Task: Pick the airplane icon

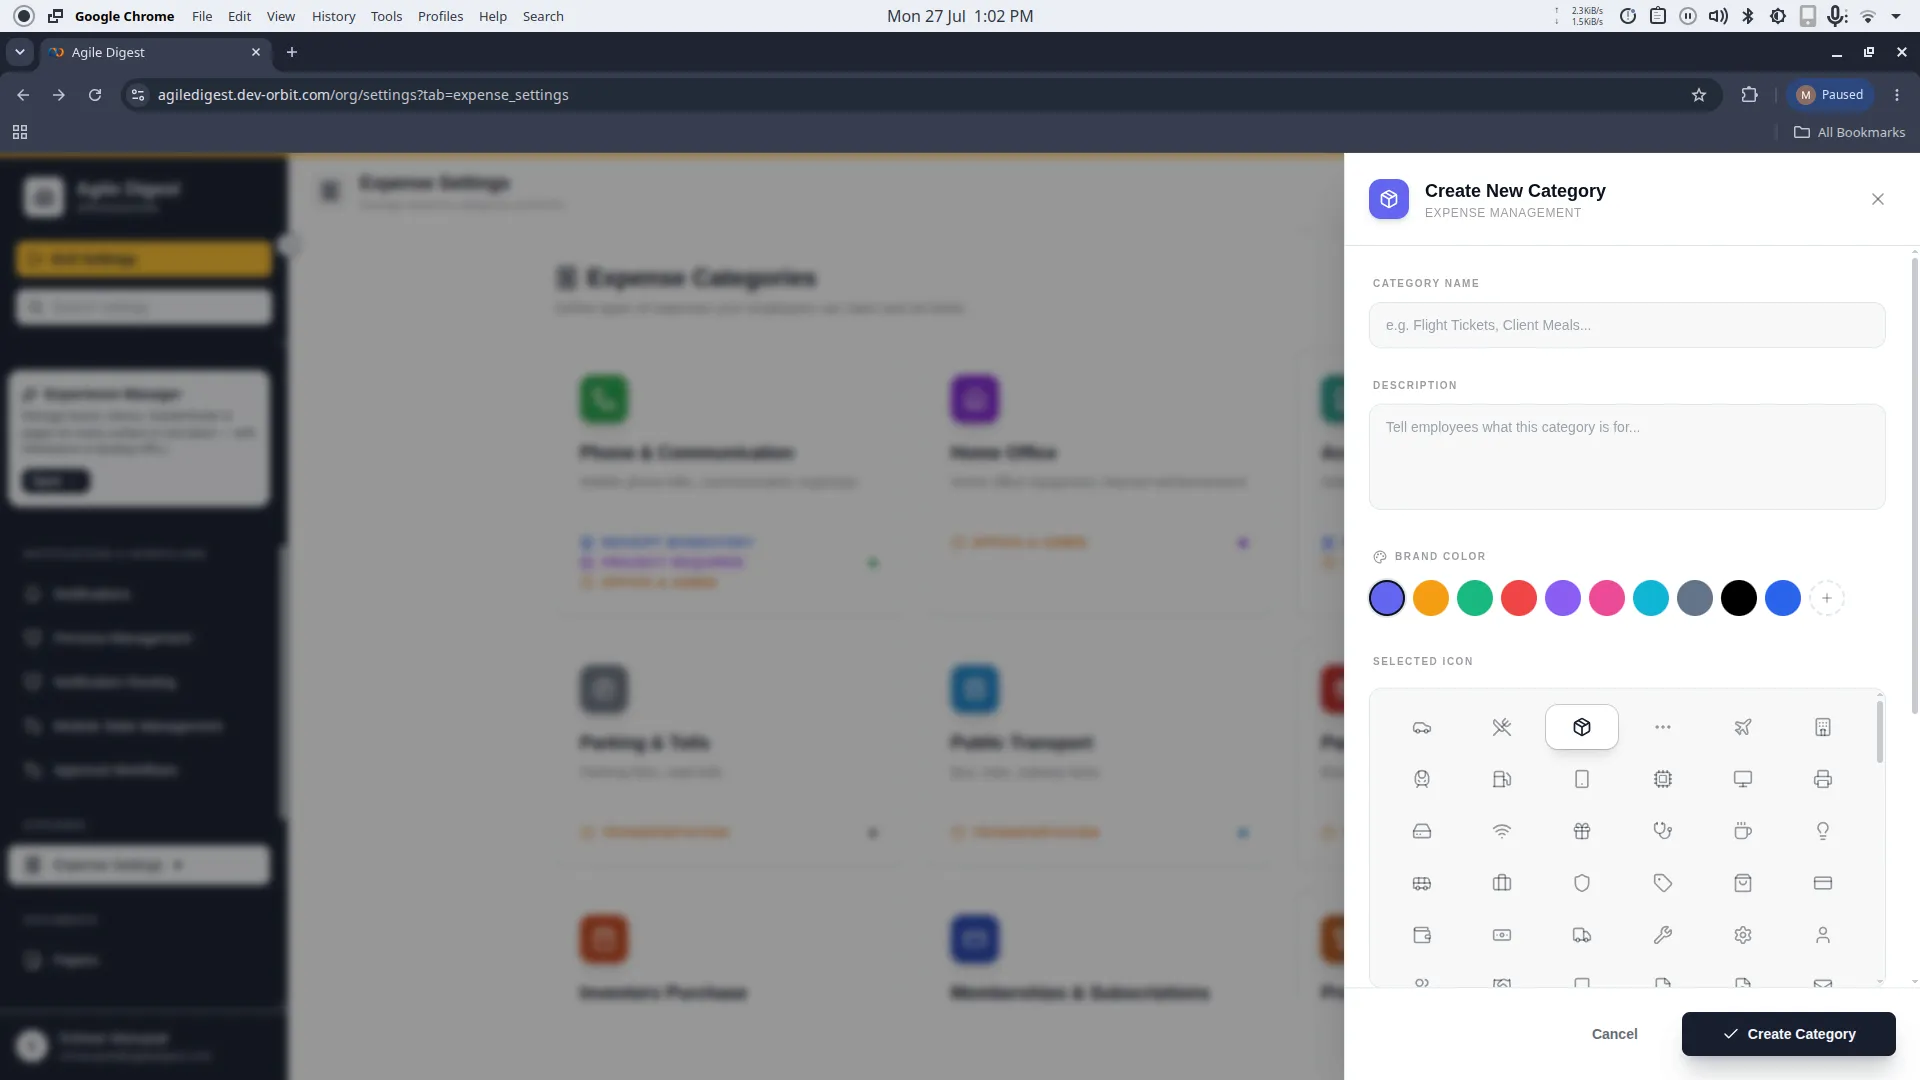Action: click(x=1742, y=727)
